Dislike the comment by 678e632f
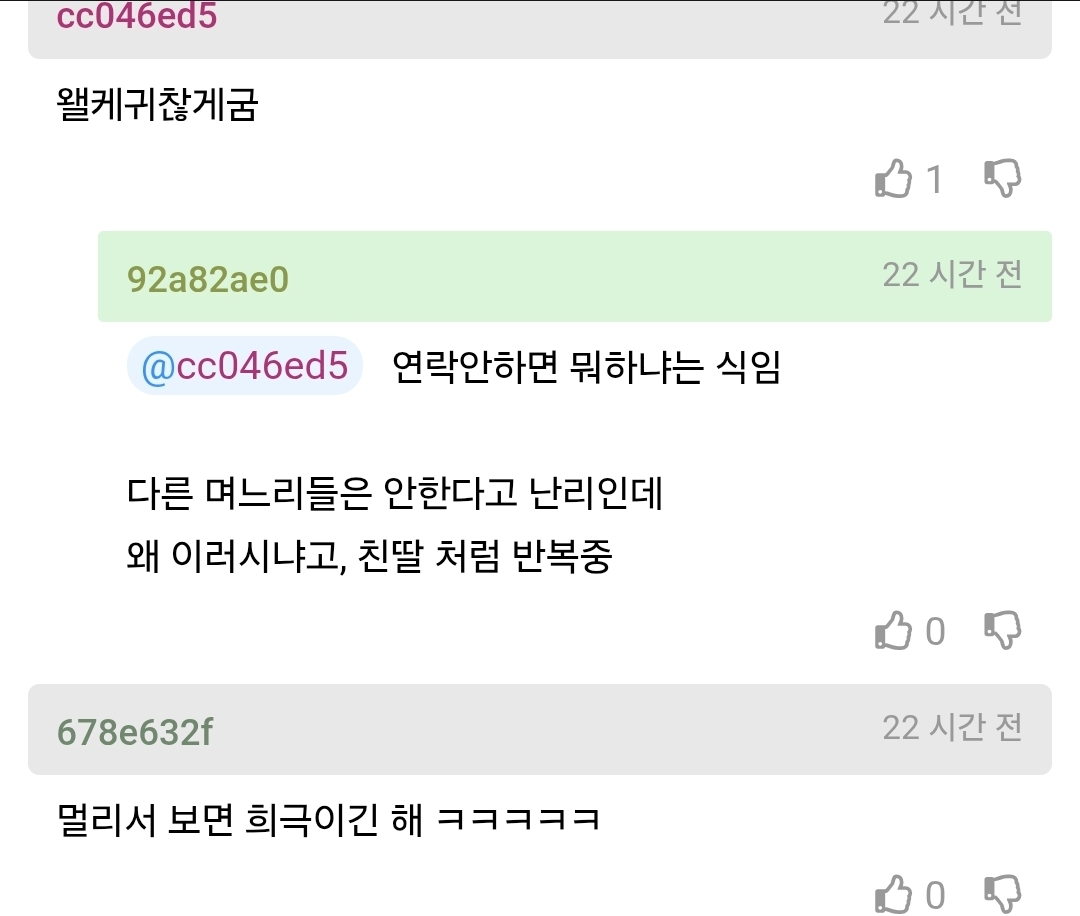The width and height of the screenshot is (1080, 916). click(x=1002, y=894)
